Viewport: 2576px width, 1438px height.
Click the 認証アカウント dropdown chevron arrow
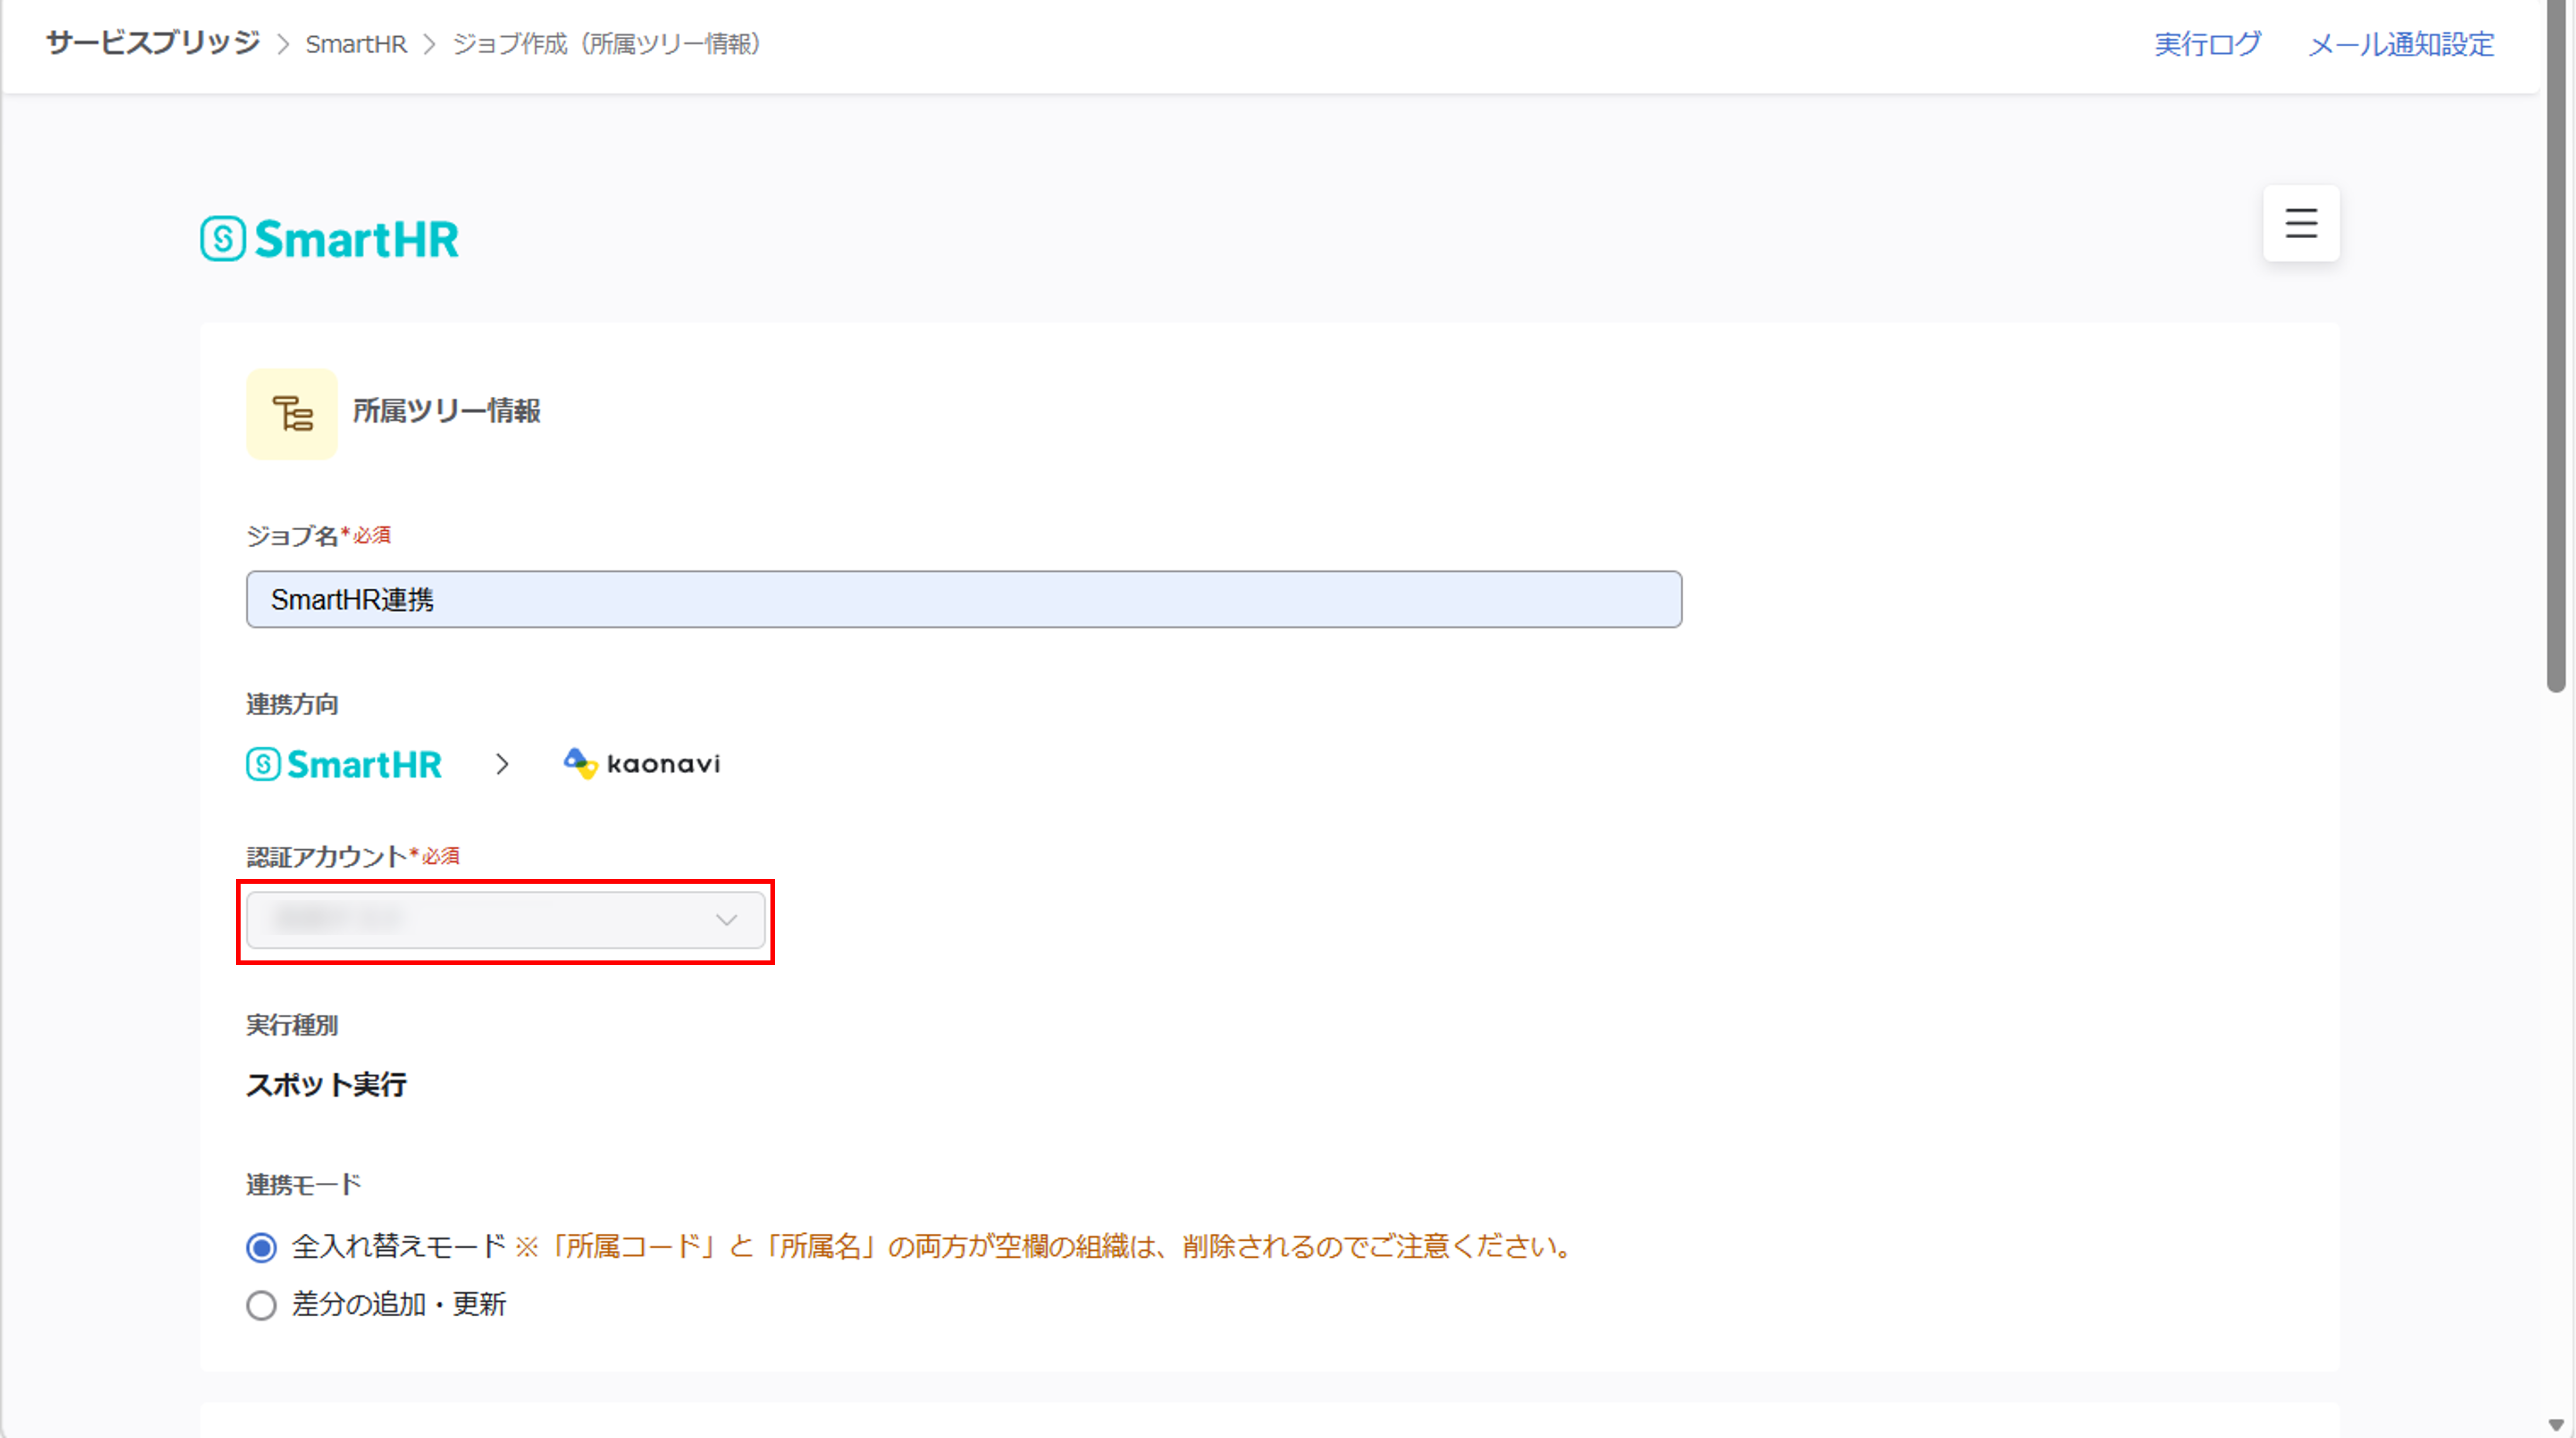click(x=726, y=920)
